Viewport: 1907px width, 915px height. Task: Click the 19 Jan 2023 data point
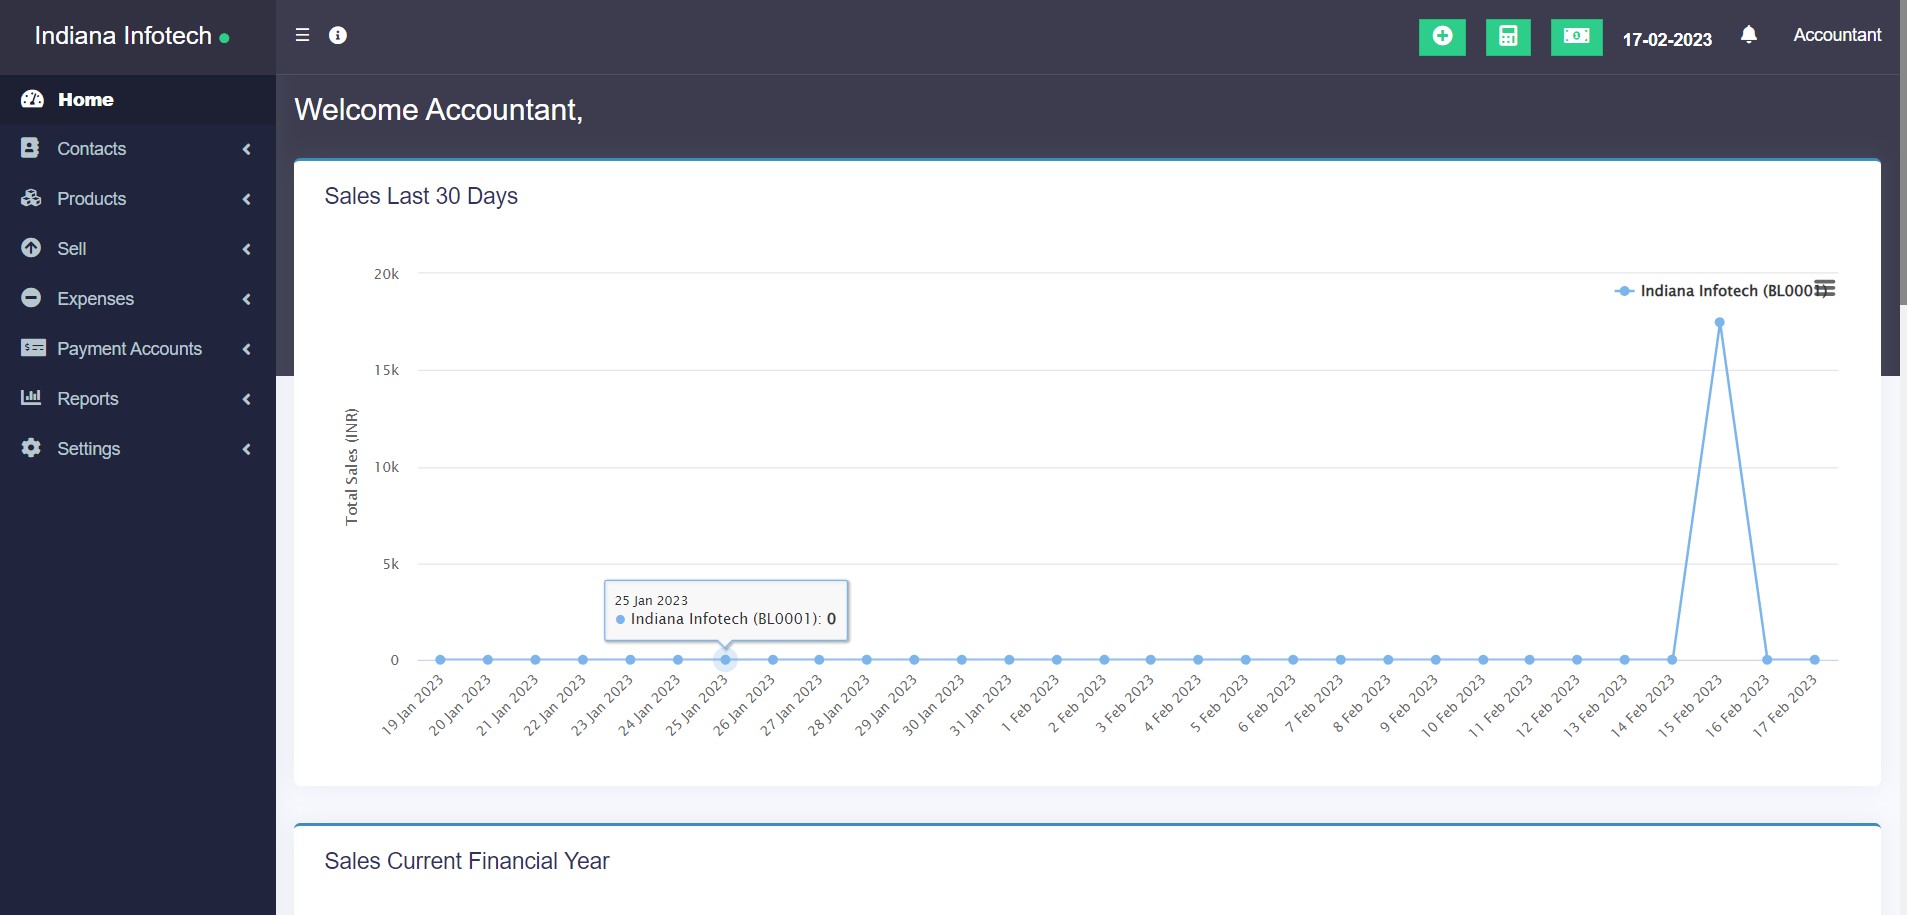pos(440,659)
